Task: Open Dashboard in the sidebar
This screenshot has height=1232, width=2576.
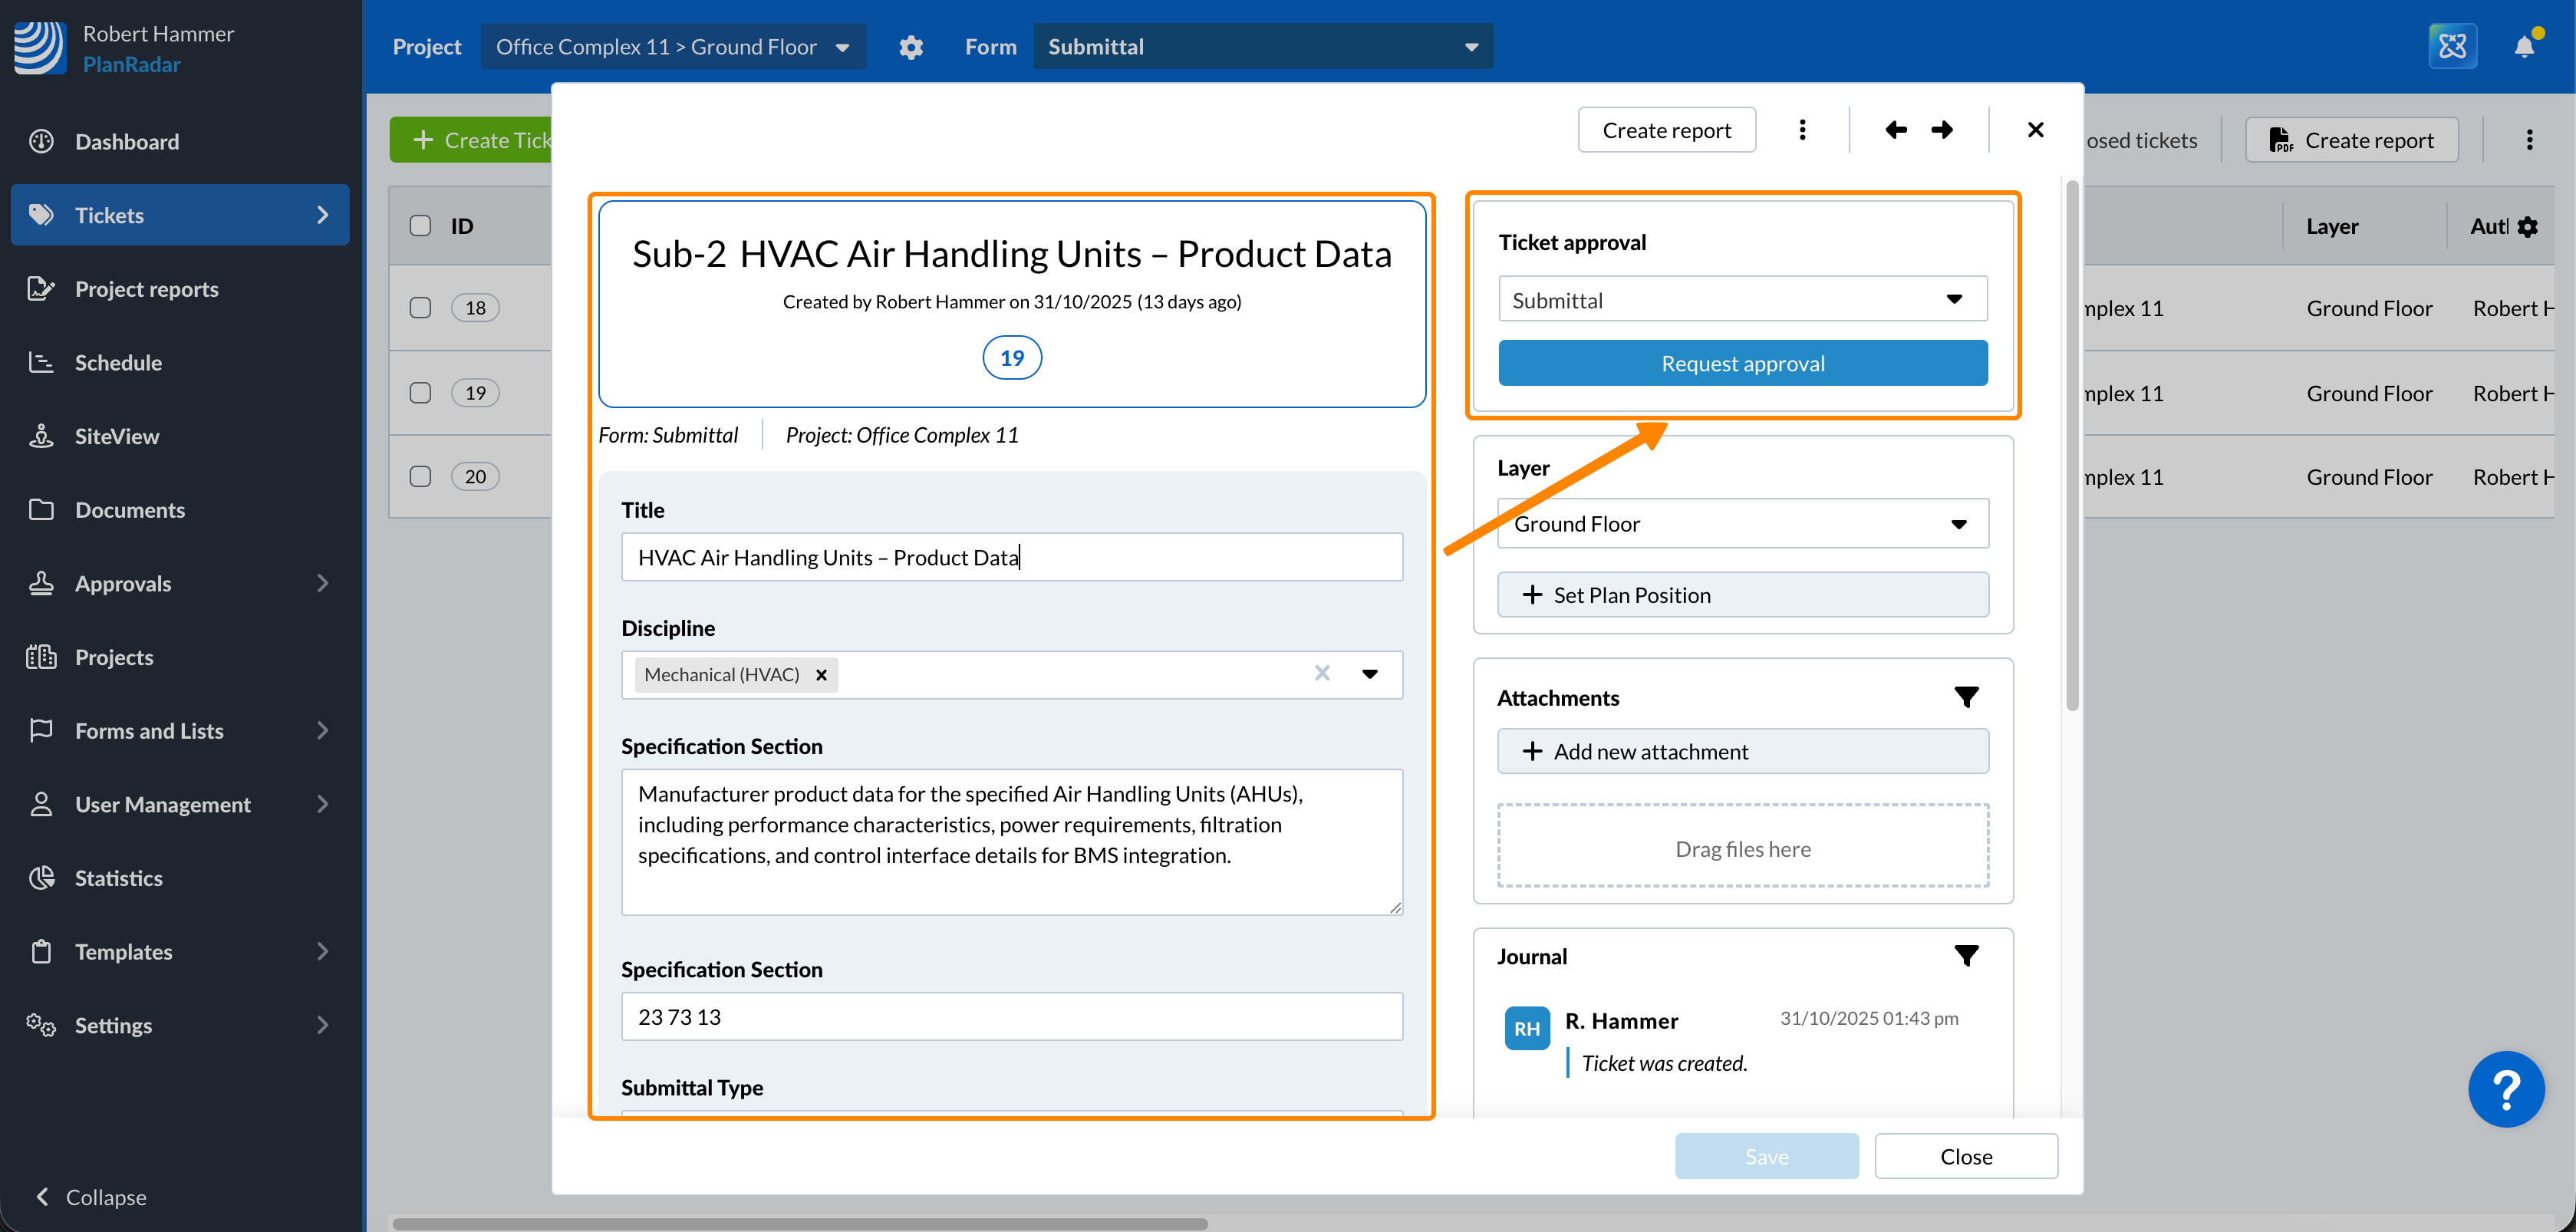Action: (127, 142)
